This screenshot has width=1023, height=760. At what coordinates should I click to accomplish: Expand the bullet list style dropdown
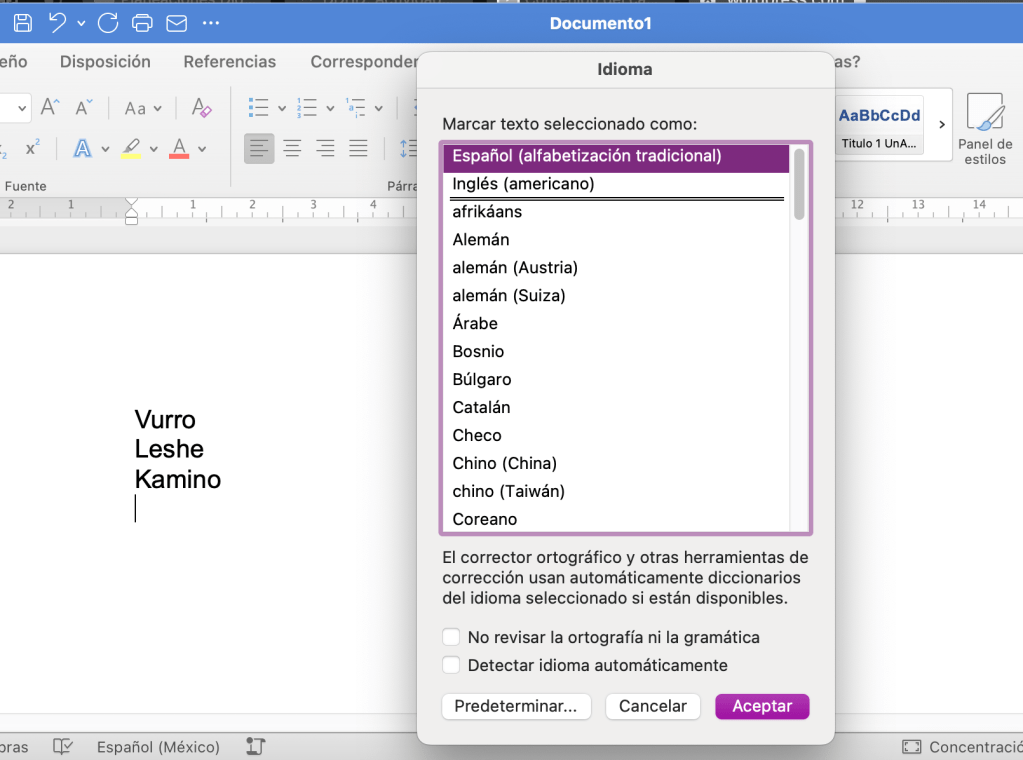tap(282, 108)
